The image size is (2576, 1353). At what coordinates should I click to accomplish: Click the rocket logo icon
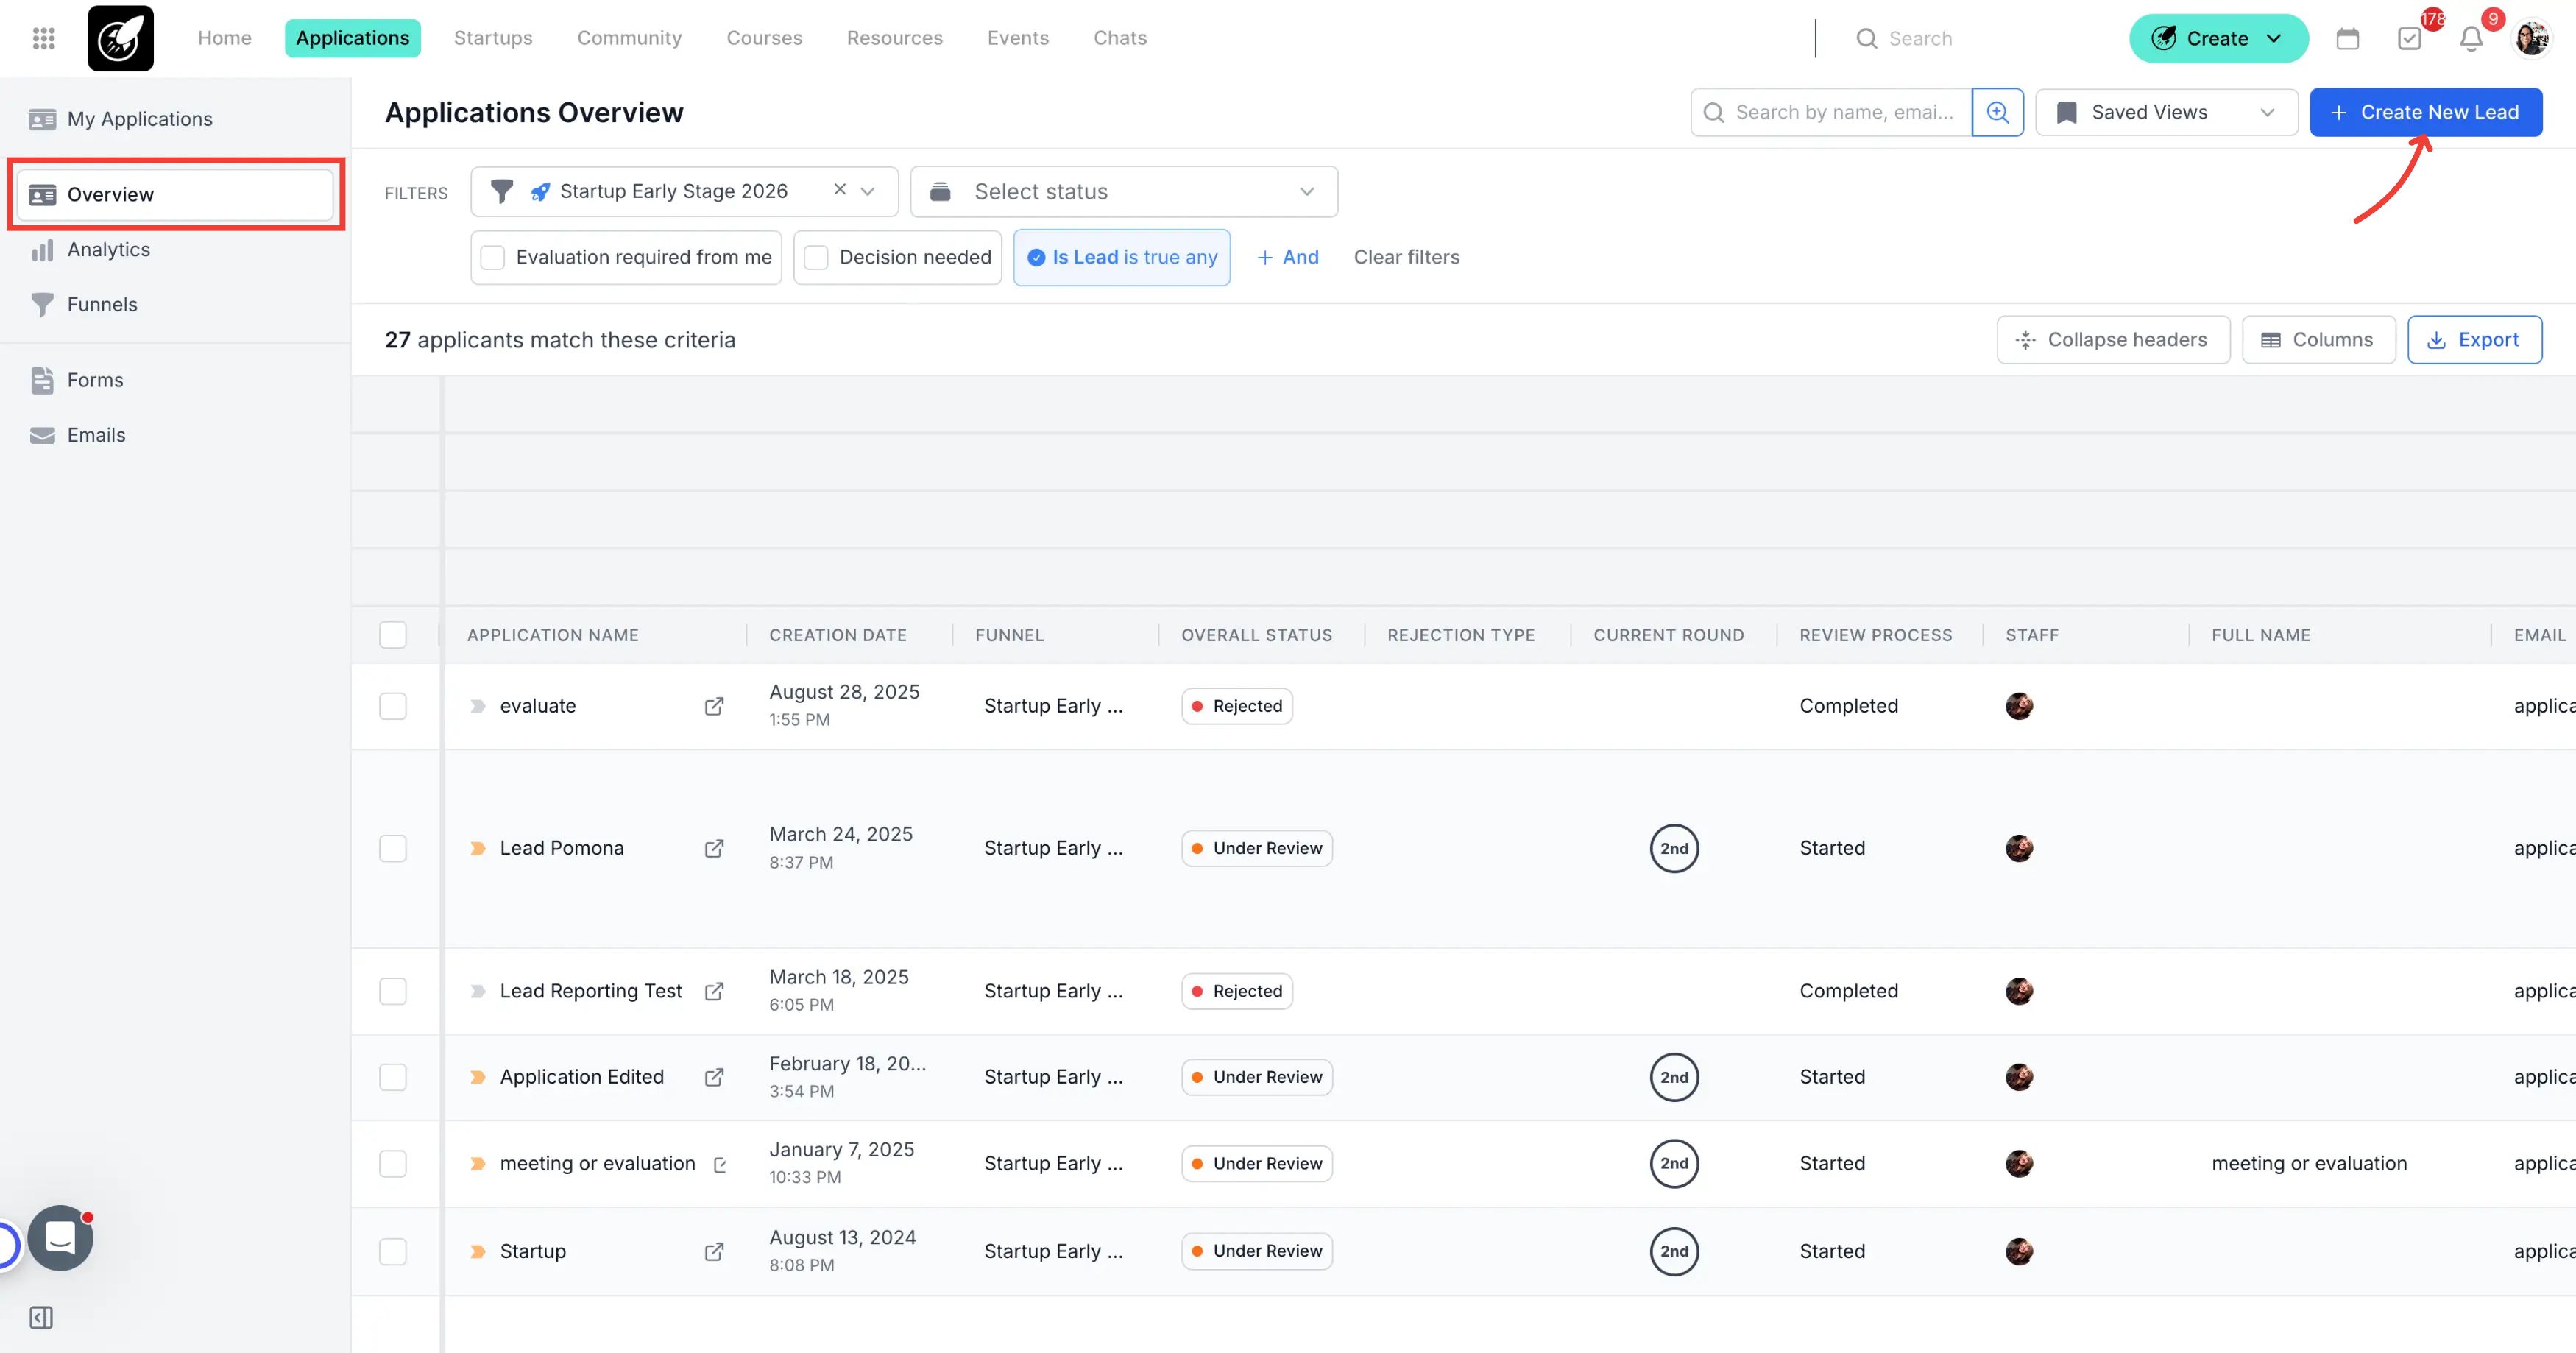pos(120,38)
